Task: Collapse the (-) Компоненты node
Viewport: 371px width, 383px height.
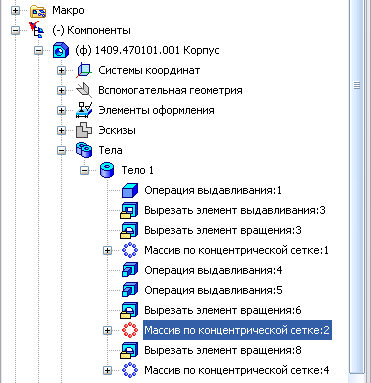Action: click(15, 31)
